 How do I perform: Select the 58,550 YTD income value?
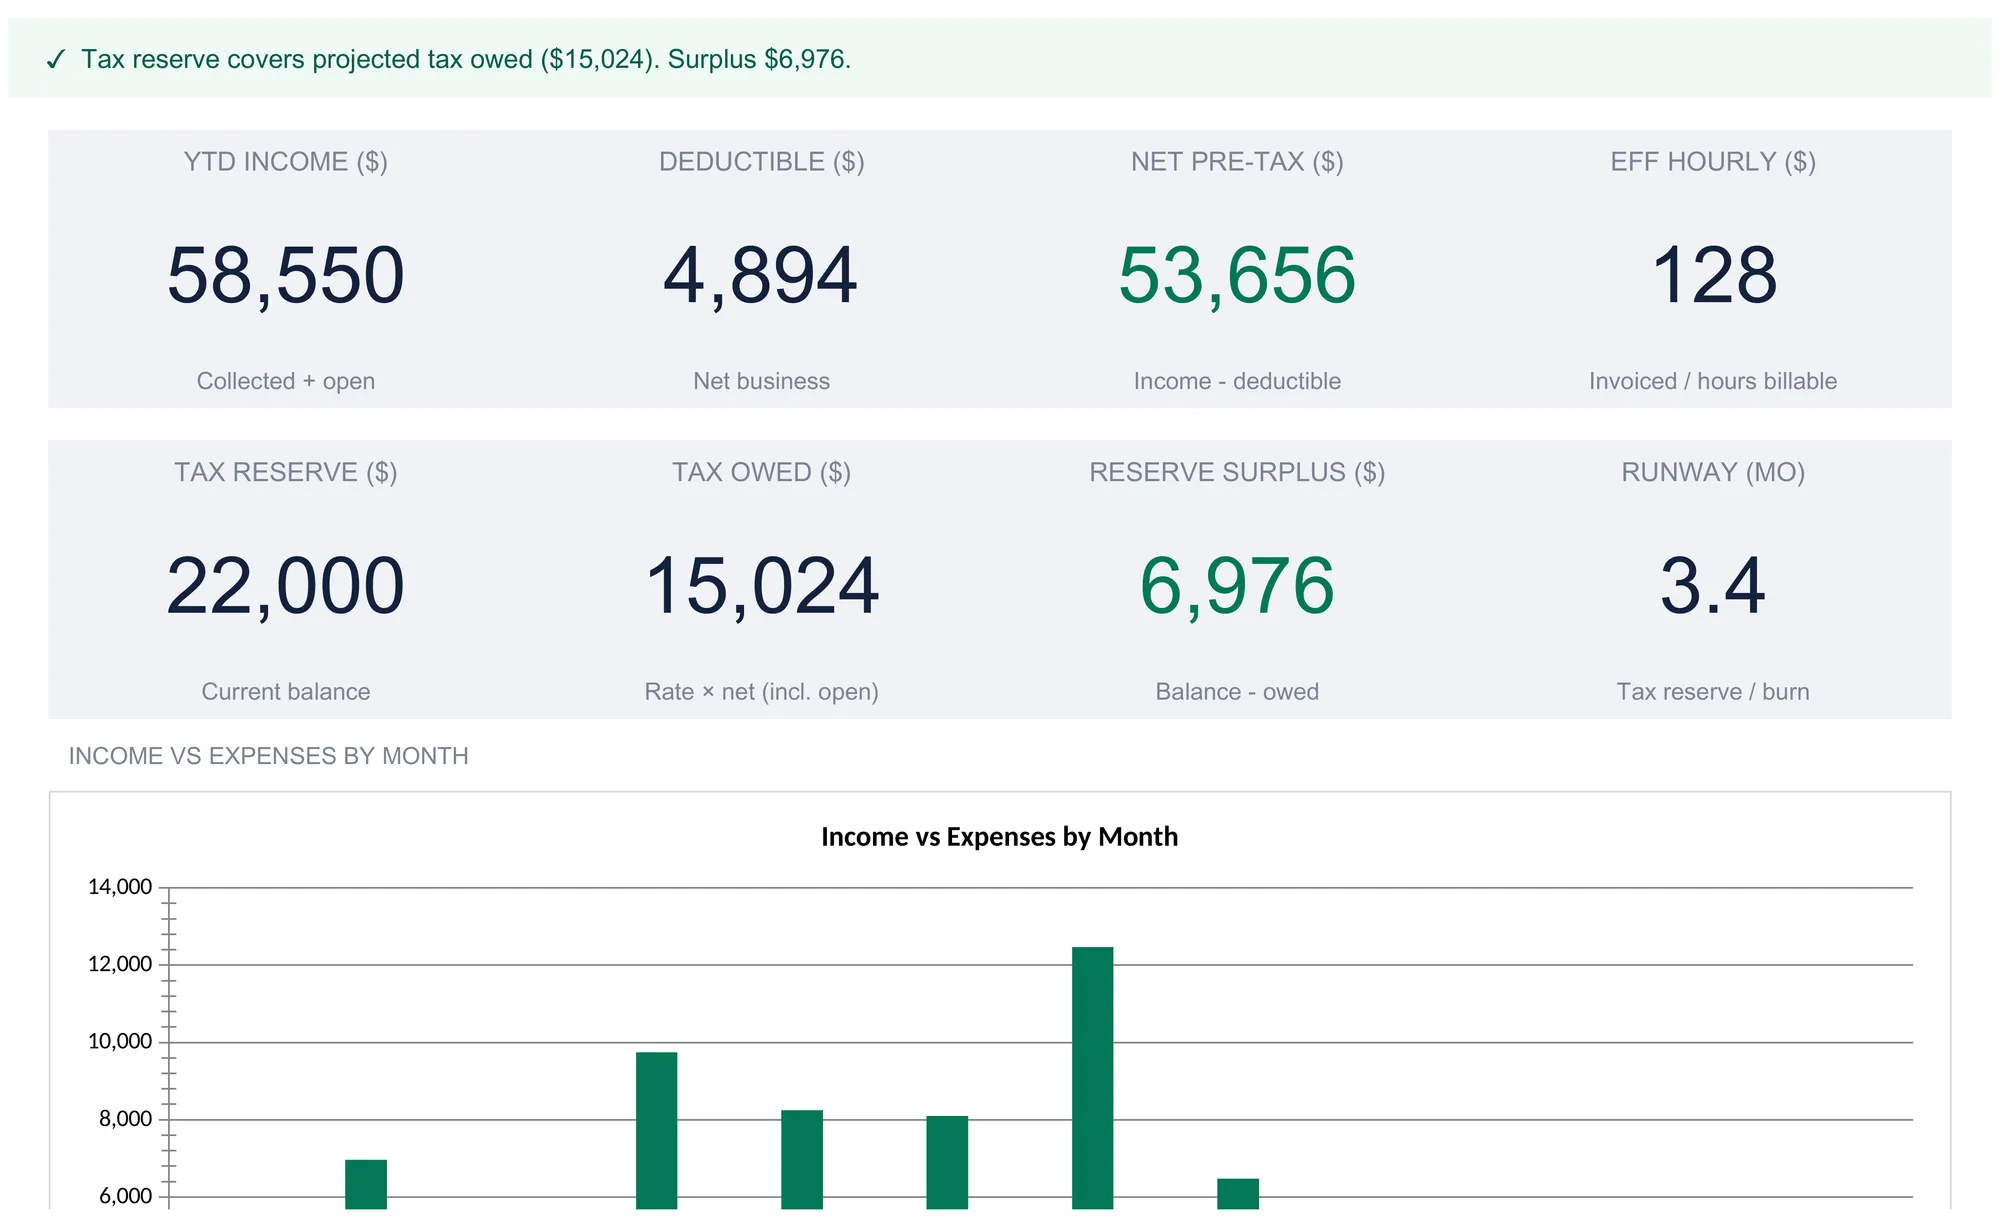(286, 275)
